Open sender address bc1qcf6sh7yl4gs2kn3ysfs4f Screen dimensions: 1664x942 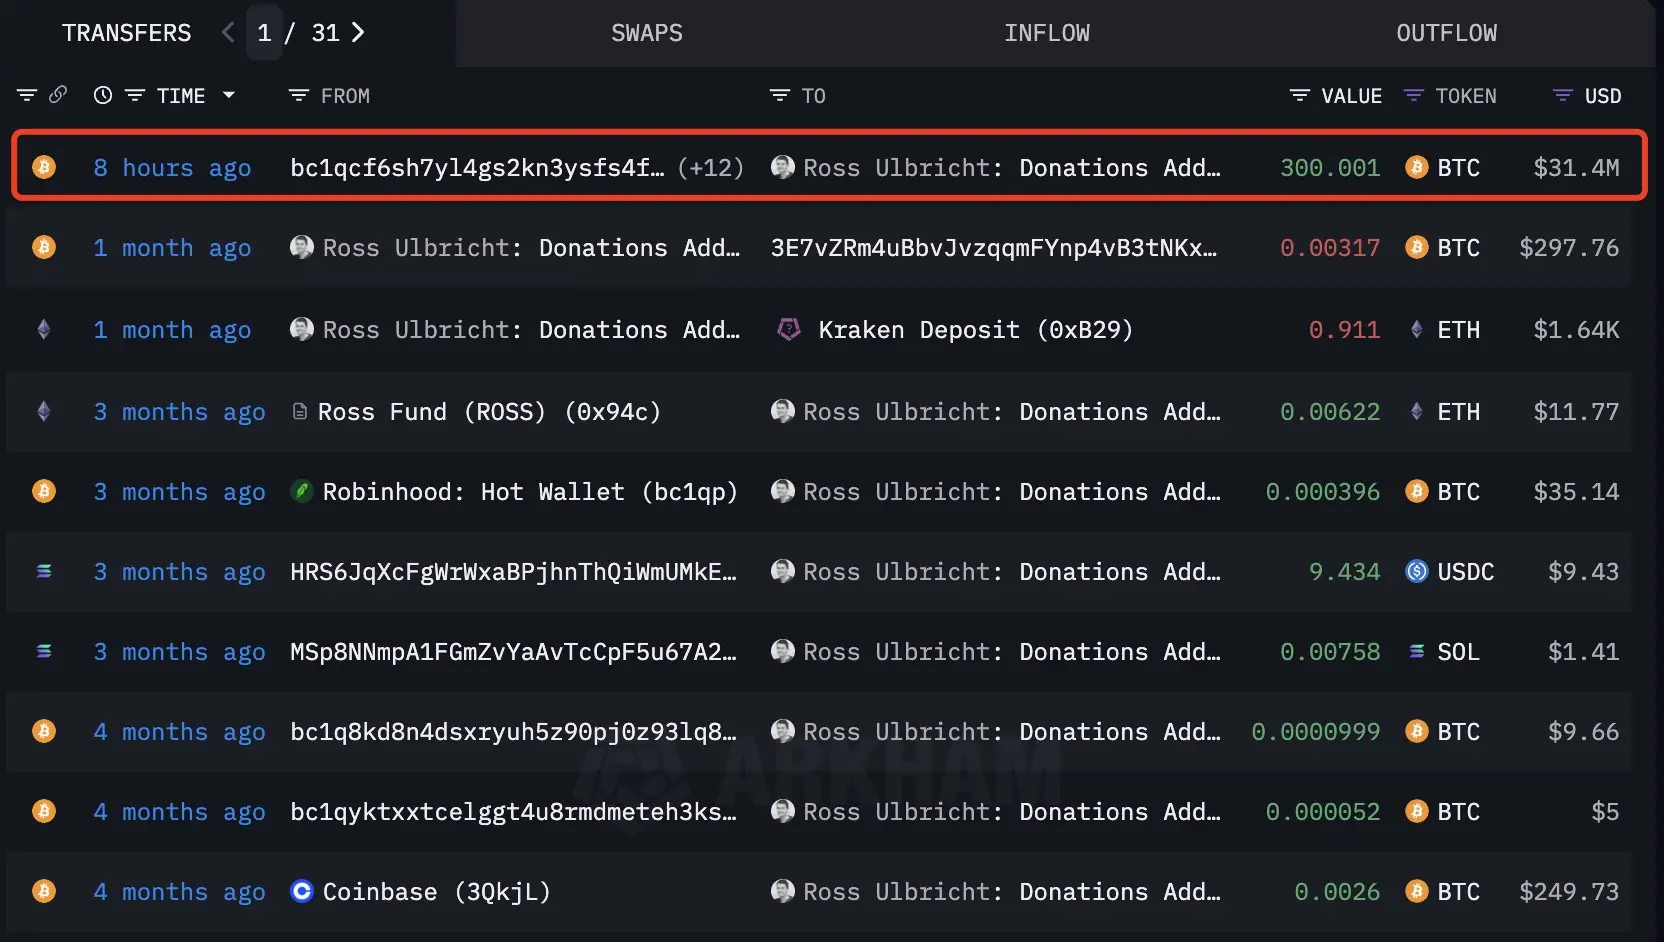pos(477,167)
